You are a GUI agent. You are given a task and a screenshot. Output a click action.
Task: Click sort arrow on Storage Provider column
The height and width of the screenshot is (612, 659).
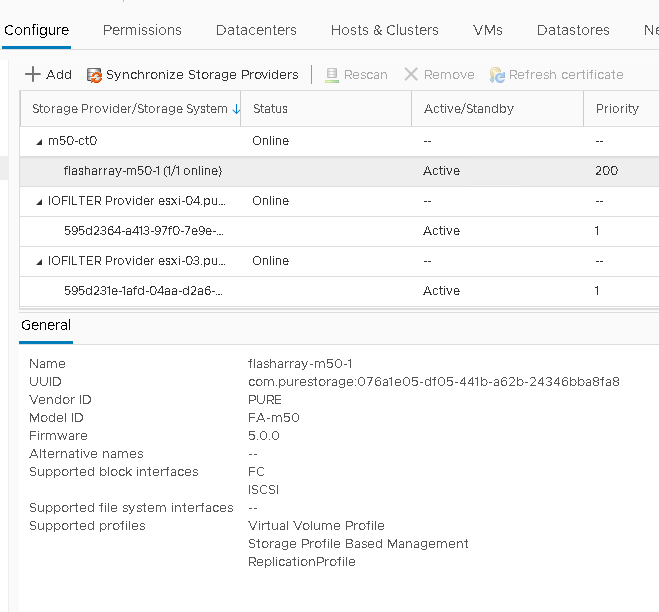pos(236,109)
